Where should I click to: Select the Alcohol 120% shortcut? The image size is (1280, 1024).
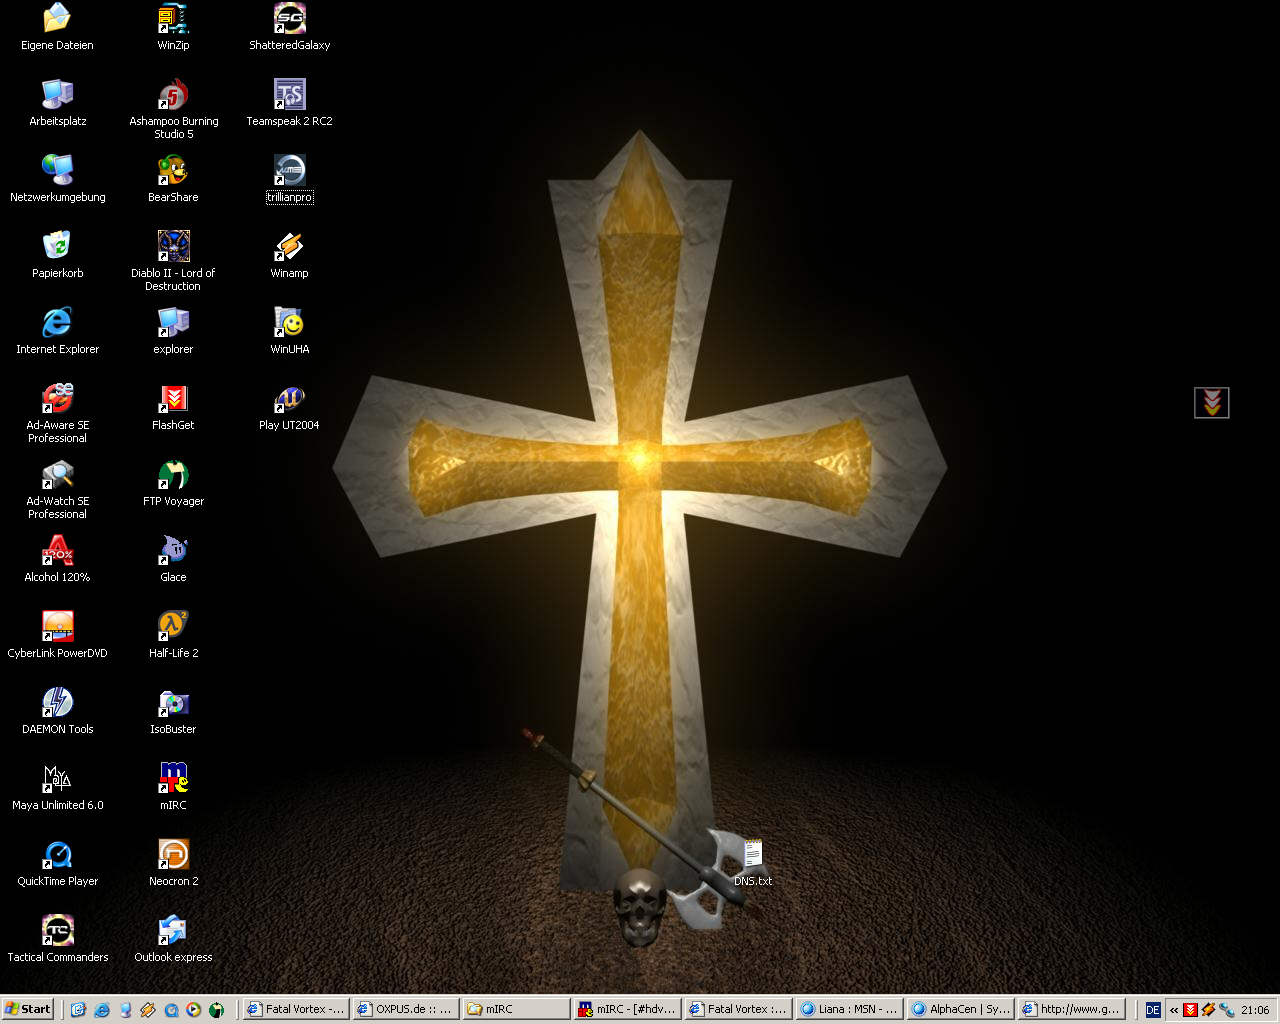pyautogui.click(x=57, y=551)
